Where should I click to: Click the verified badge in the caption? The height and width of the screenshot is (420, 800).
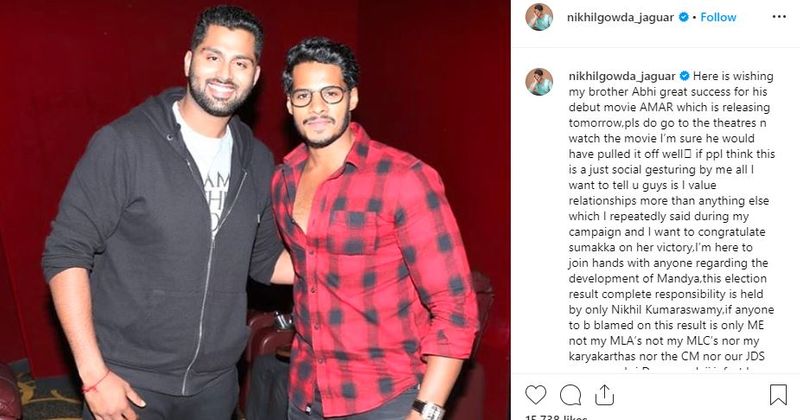coord(685,76)
